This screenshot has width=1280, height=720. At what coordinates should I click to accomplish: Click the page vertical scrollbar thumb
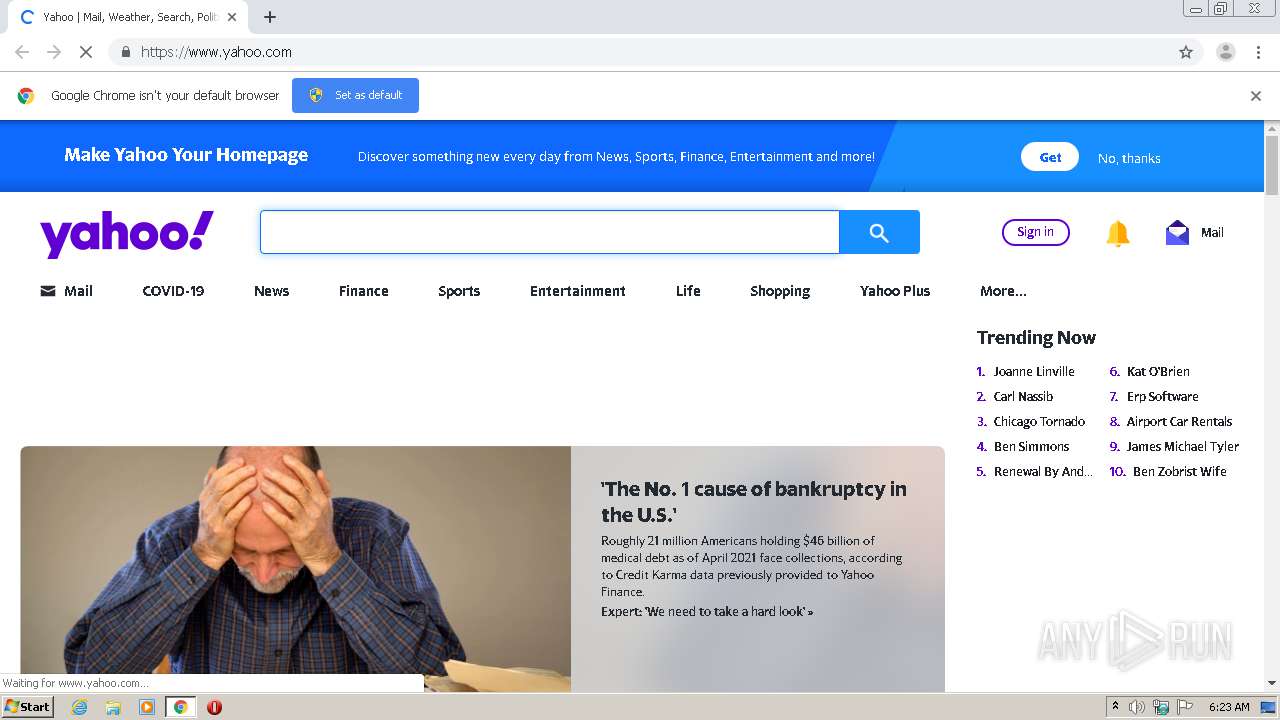tap(1272, 164)
